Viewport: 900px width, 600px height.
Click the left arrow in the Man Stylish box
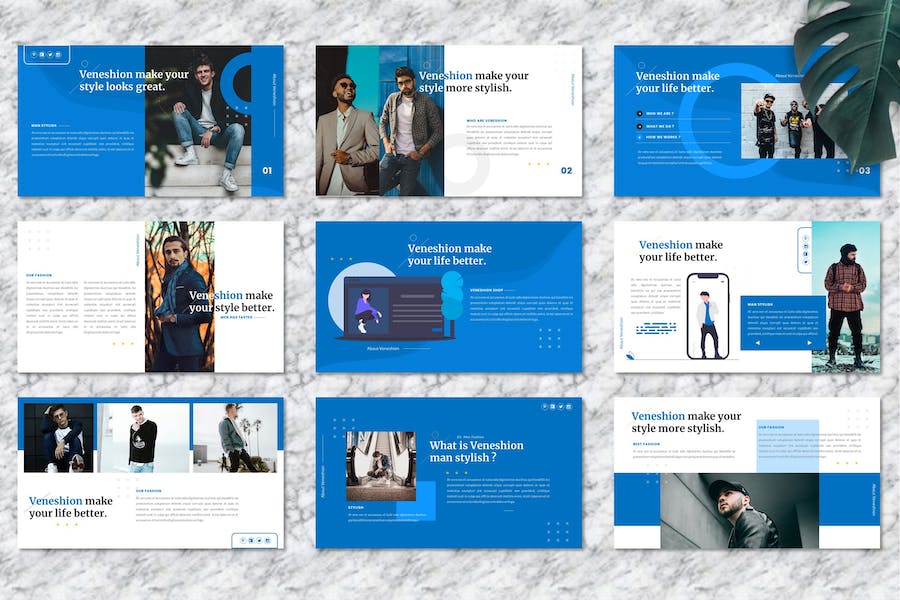[x=756, y=343]
